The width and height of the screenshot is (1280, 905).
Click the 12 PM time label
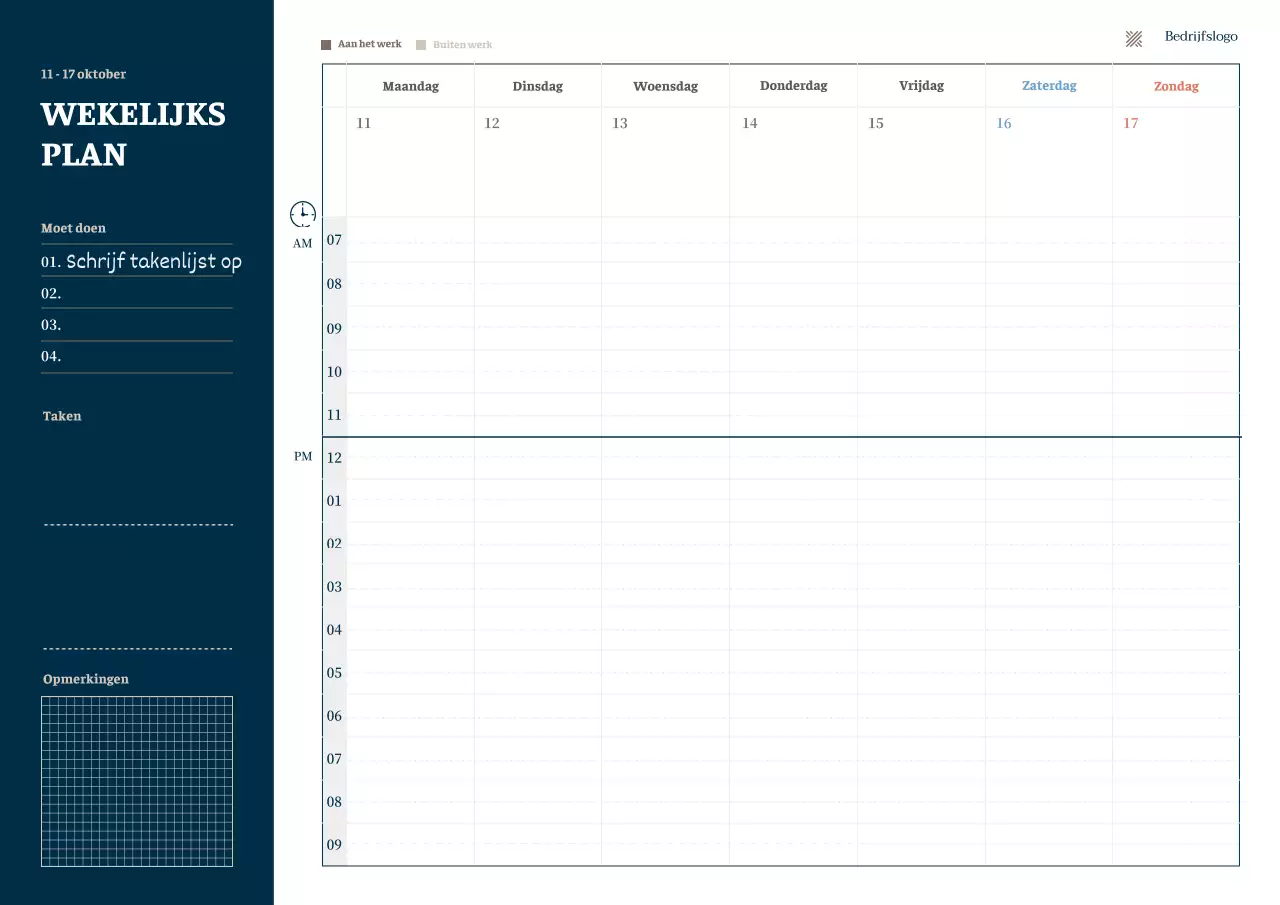tap(334, 458)
